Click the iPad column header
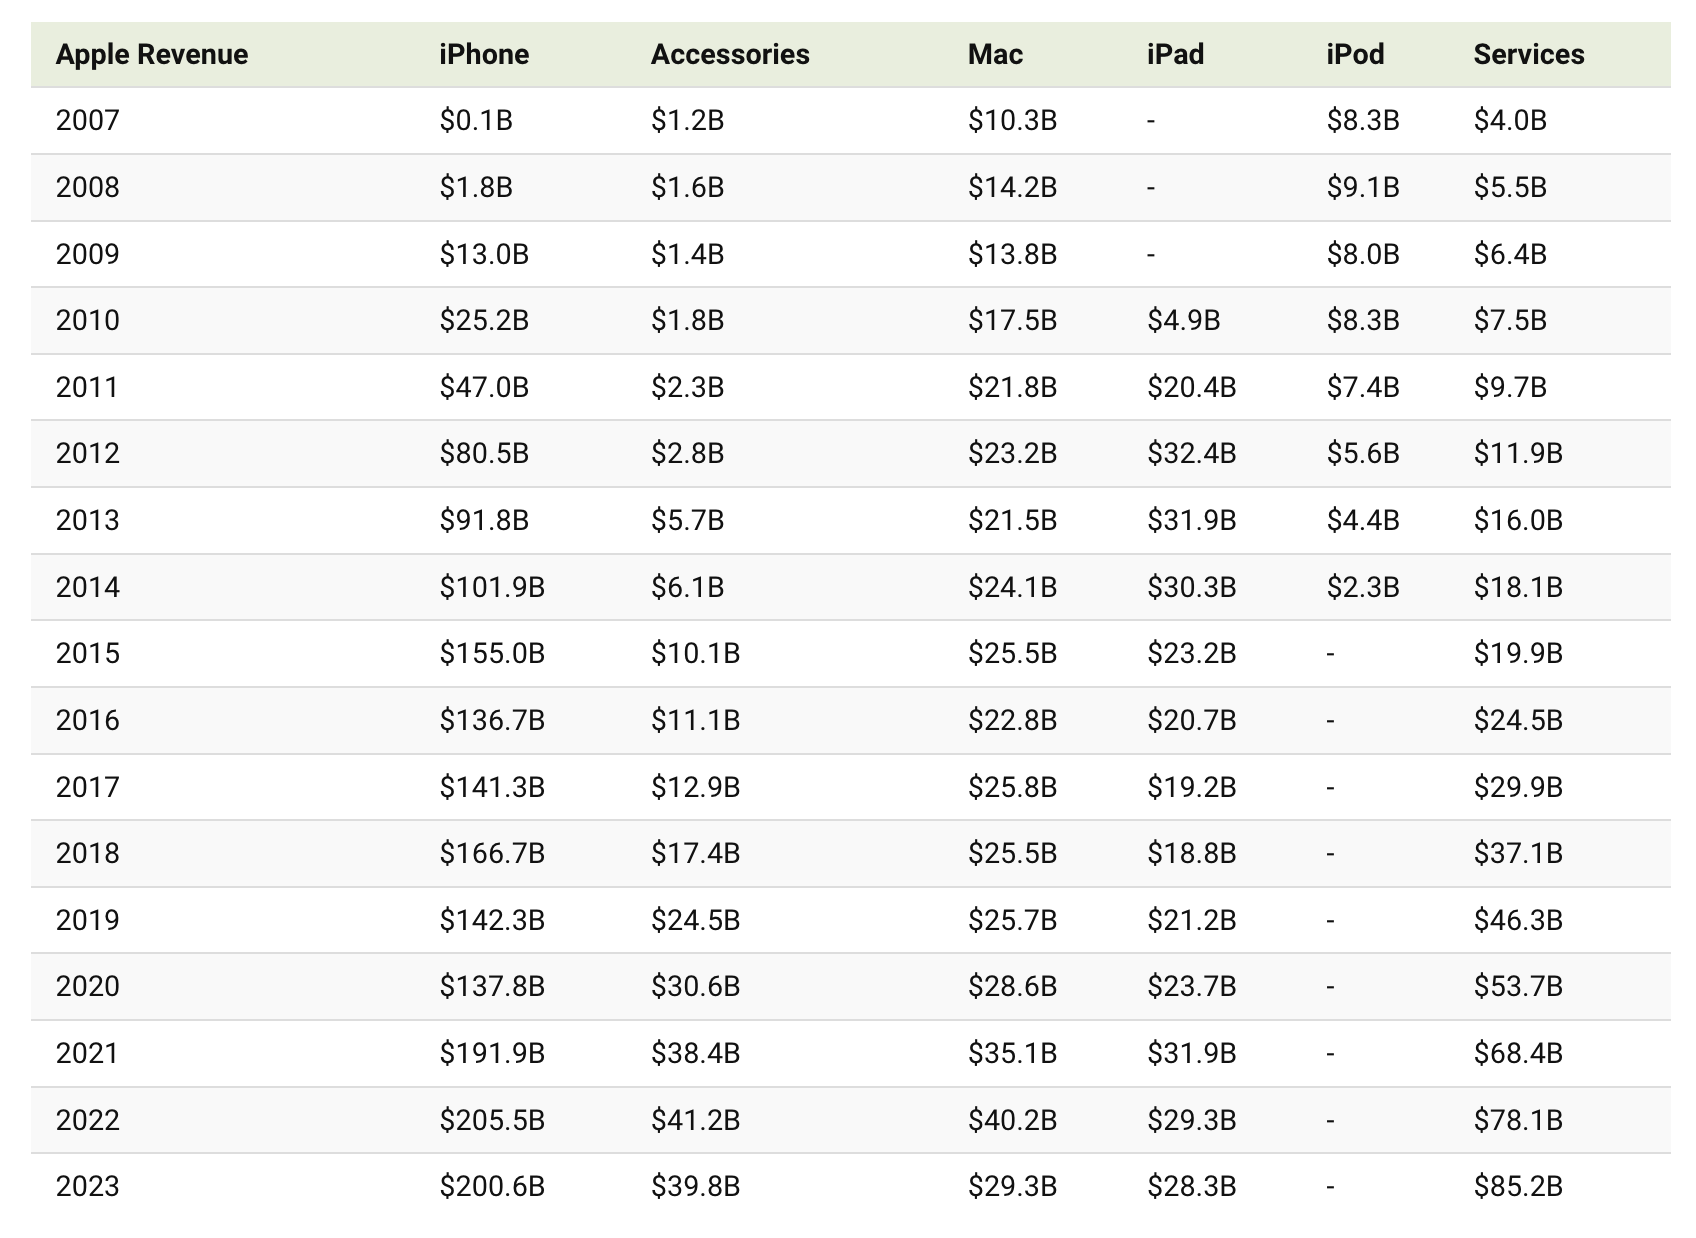Image resolution: width=1696 pixels, height=1238 pixels. tap(1175, 54)
